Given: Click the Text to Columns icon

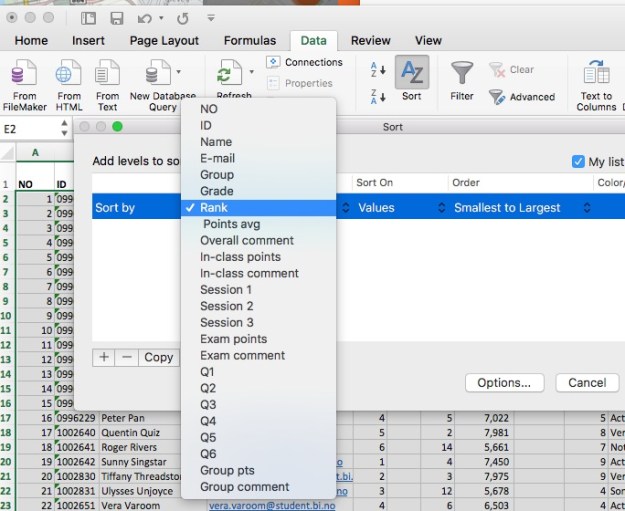Looking at the screenshot, I should click(x=596, y=74).
